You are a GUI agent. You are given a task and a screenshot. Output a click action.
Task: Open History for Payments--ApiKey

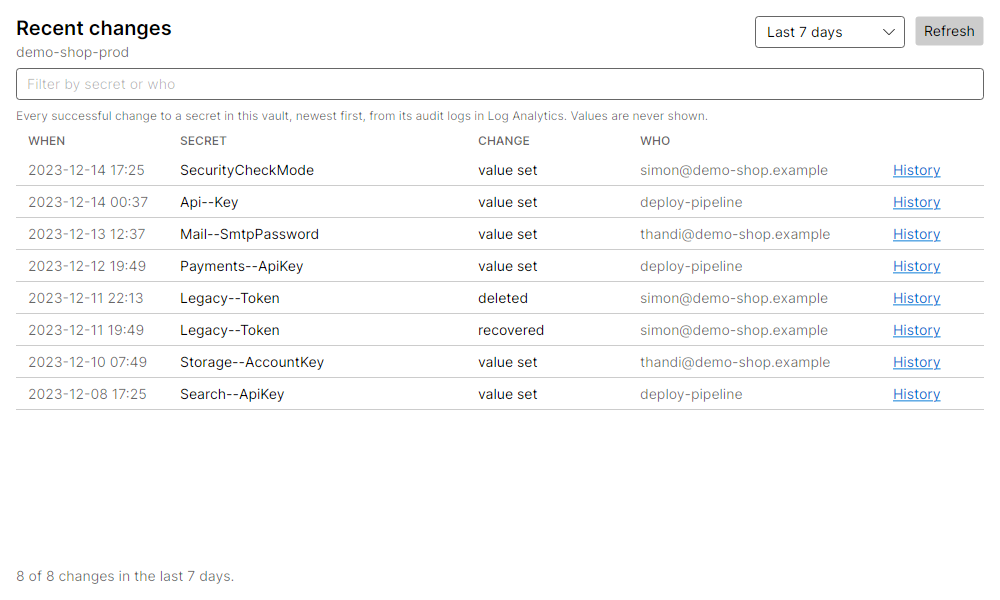pyautogui.click(x=916, y=266)
